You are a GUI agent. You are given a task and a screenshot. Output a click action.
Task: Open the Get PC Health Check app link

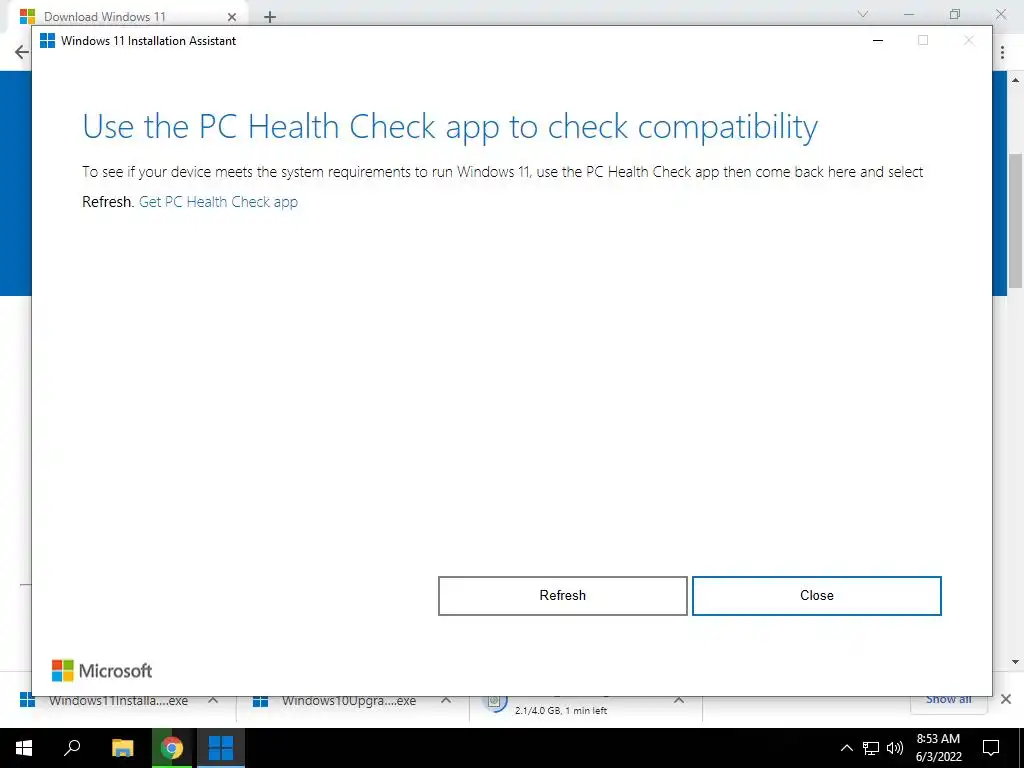[x=218, y=202]
